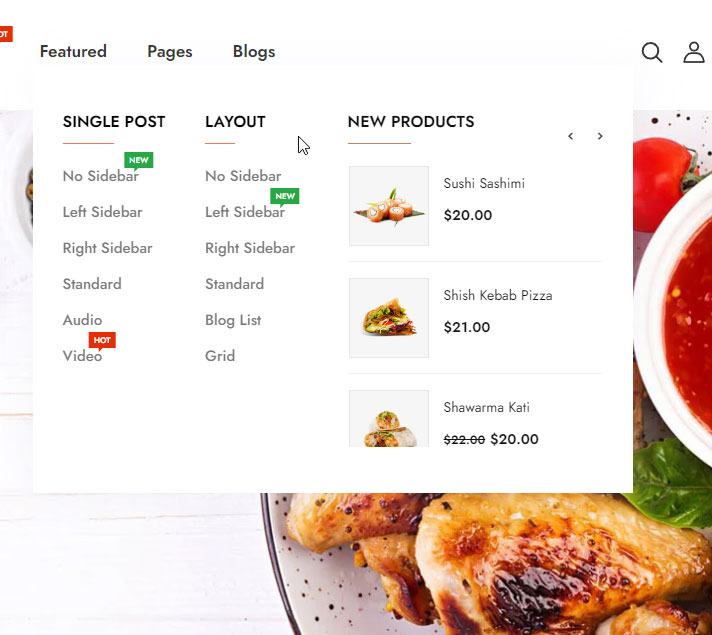
Task: Open the Featured menu
Action: 73,51
